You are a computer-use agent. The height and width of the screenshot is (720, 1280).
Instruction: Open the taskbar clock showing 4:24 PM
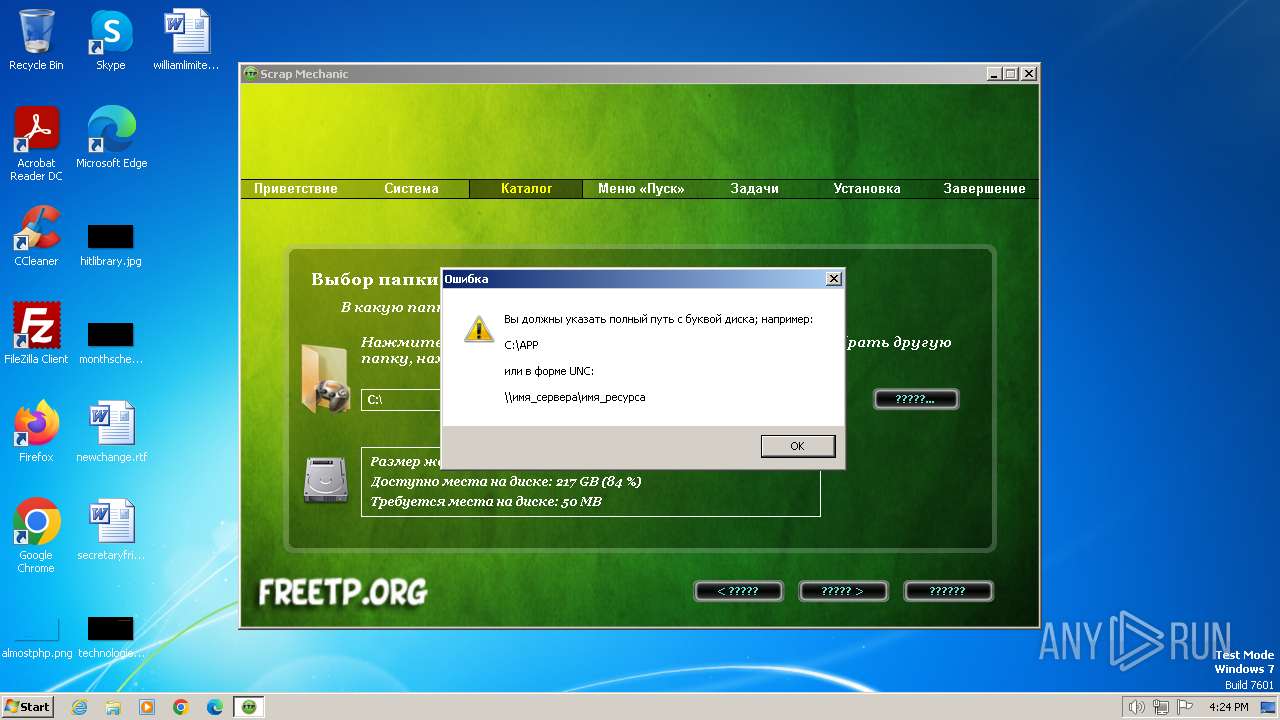[x=1228, y=707]
